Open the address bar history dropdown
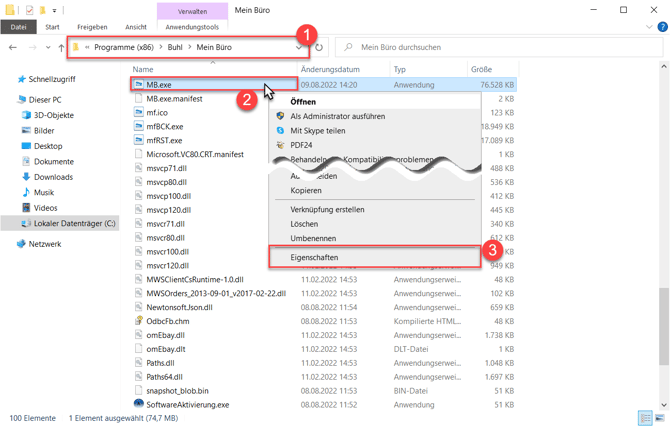The width and height of the screenshot is (670, 426). pos(298,47)
